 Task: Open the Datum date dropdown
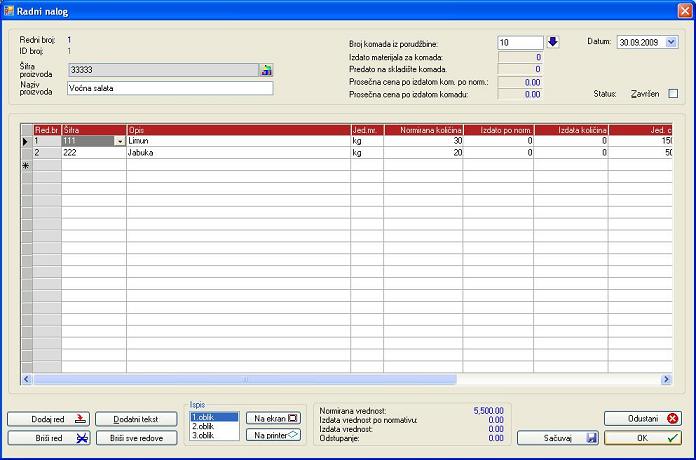pos(671,42)
